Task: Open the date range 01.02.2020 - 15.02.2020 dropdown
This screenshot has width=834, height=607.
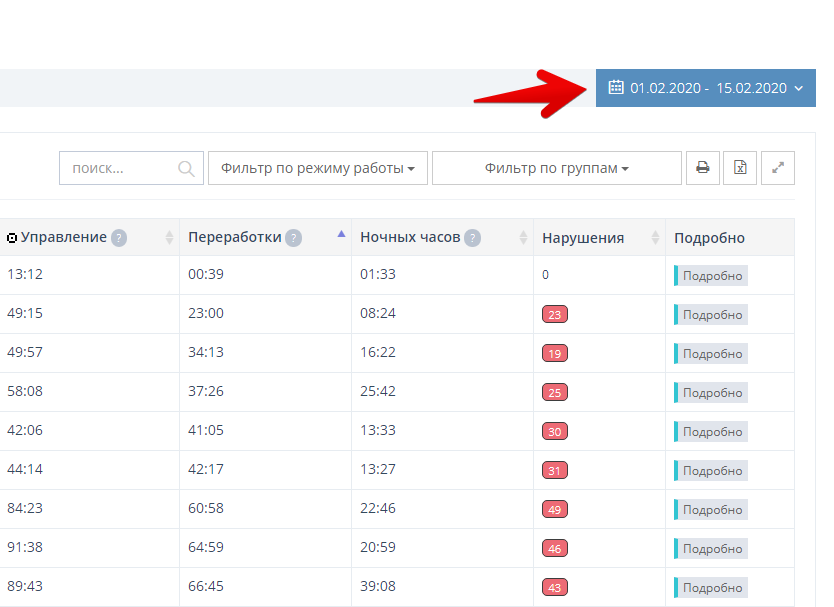Action: tap(707, 88)
